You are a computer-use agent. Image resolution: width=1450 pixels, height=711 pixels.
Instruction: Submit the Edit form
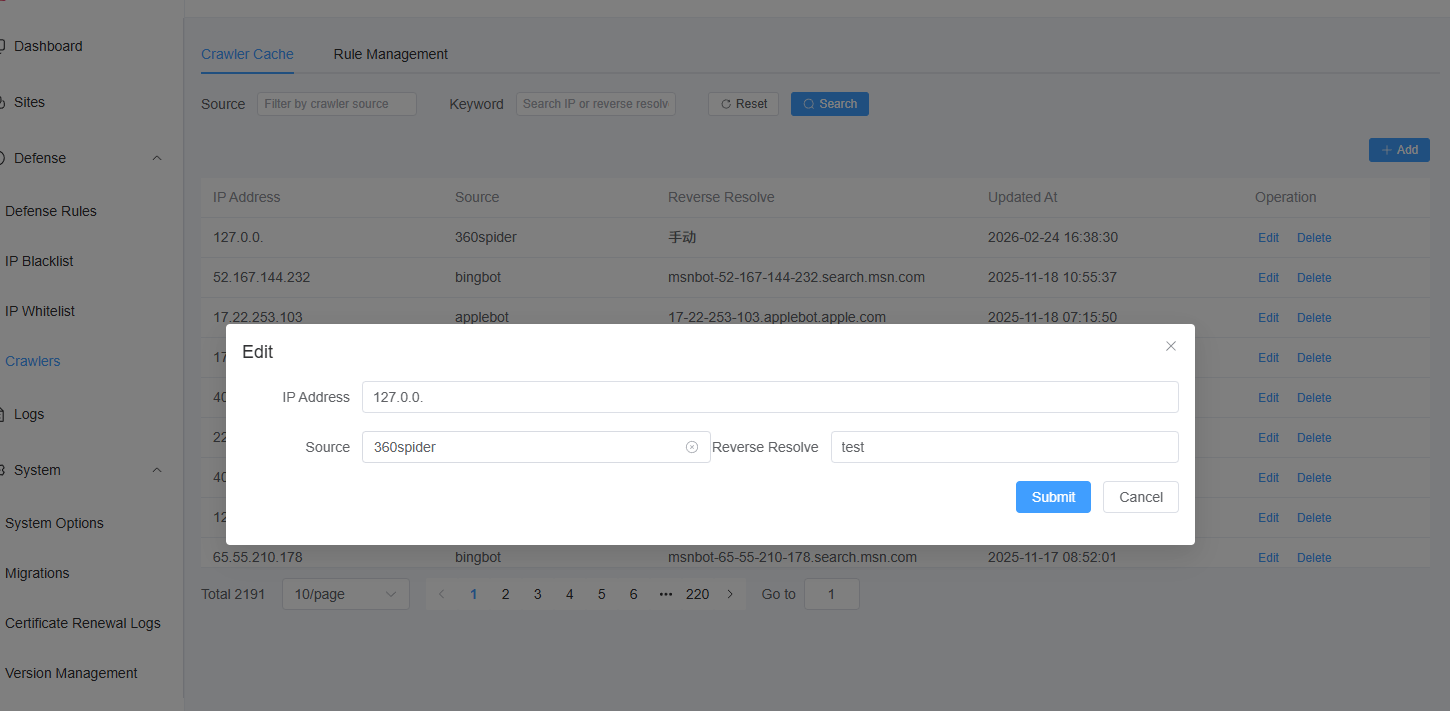[x=1053, y=497]
